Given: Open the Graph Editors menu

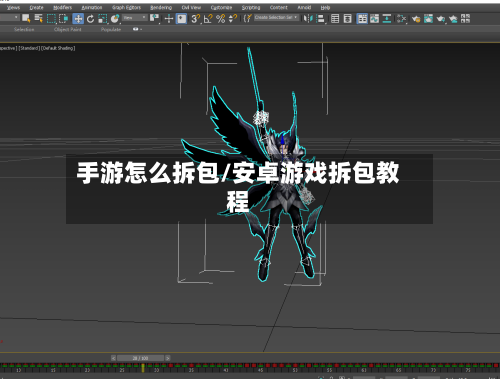Looking at the screenshot, I should [126, 7].
